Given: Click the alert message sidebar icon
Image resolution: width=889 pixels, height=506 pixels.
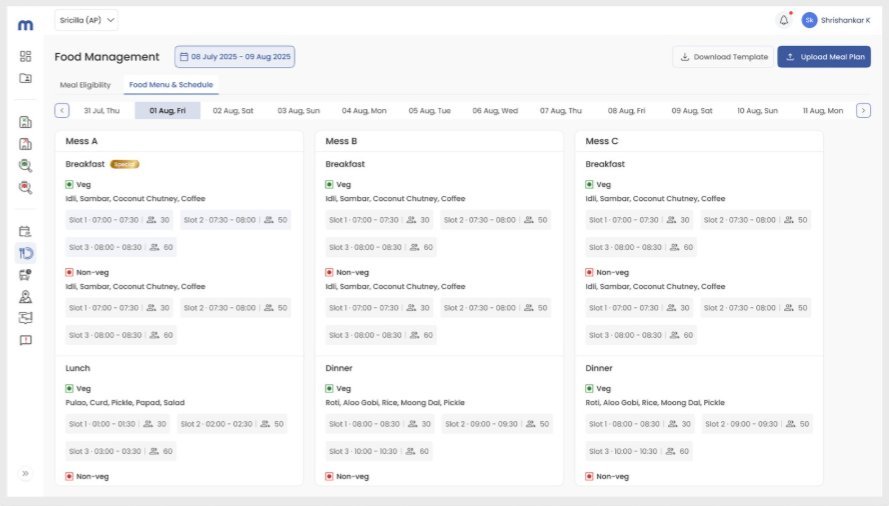Looking at the screenshot, I should tap(26, 340).
